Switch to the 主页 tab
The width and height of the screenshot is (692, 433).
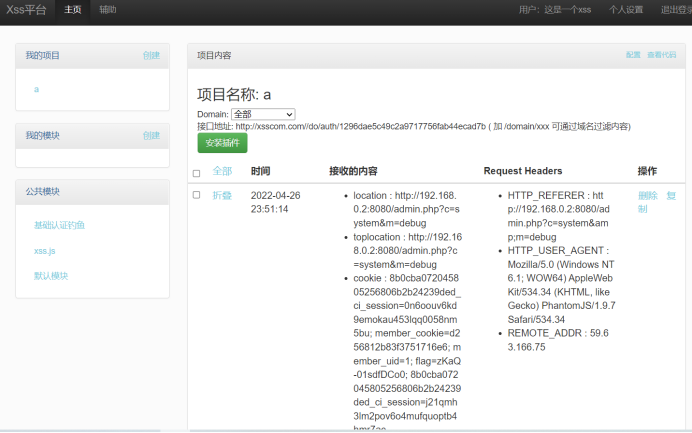pos(73,10)
